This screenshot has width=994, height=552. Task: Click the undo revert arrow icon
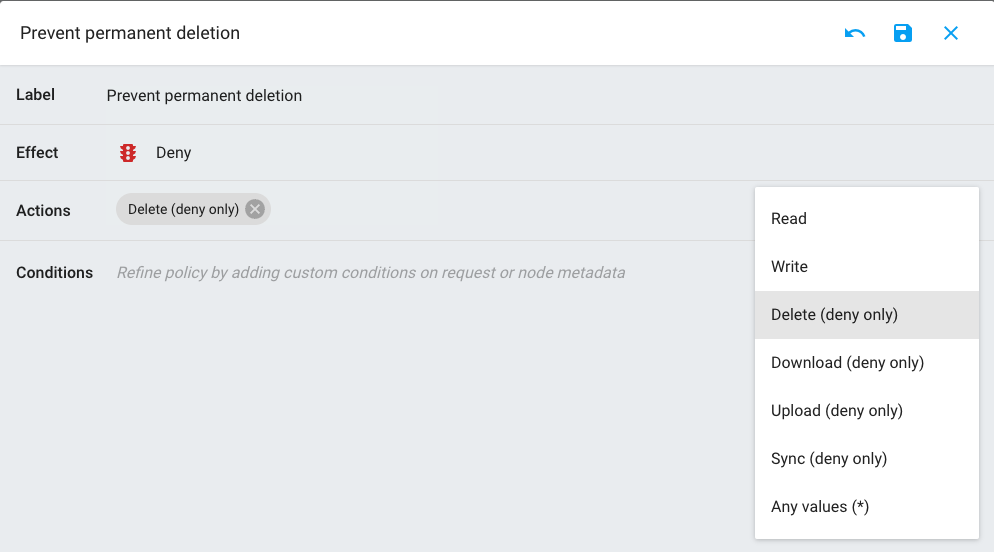(855, 33)
